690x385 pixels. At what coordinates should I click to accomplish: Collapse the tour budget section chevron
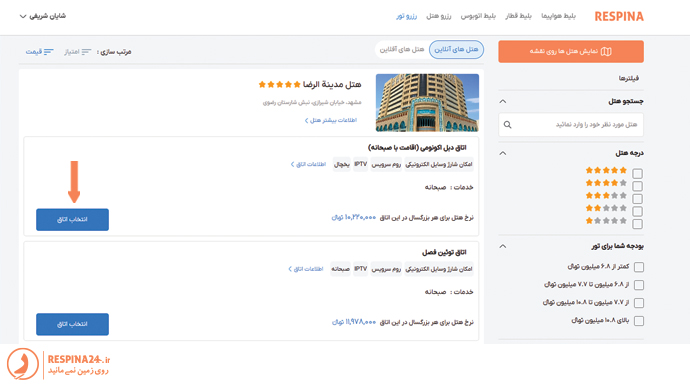point(503,246)
